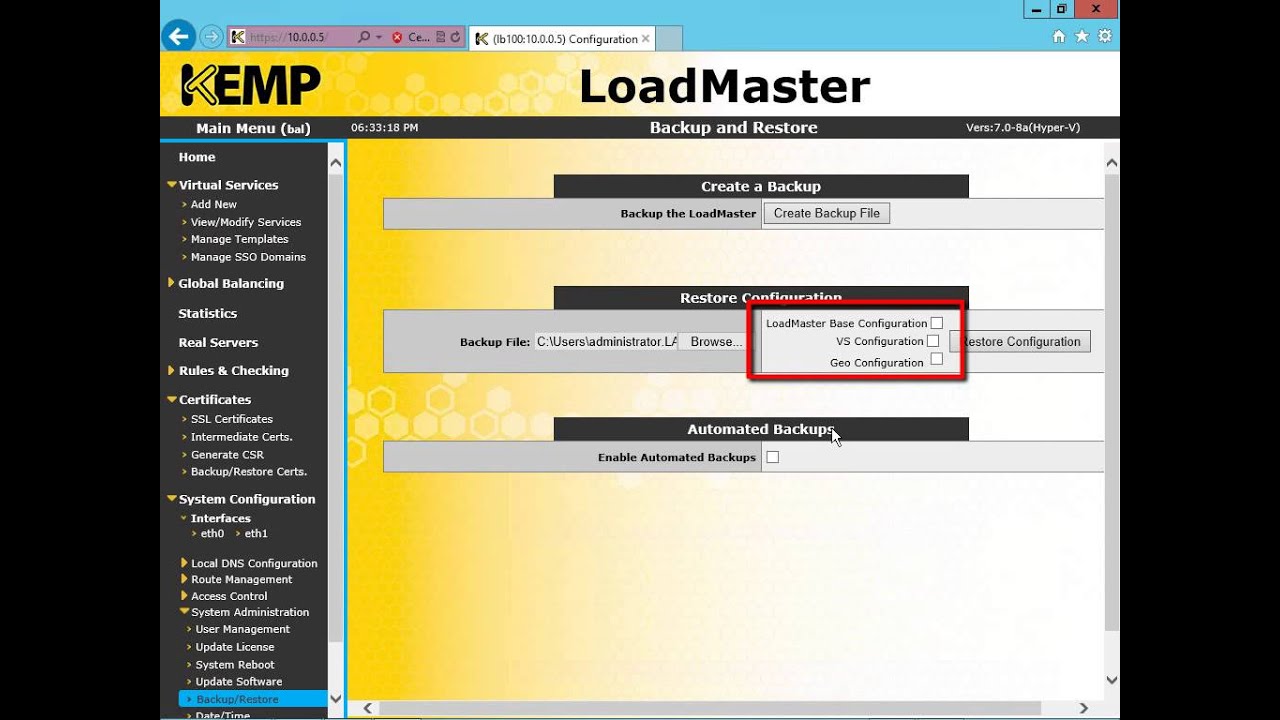The image size is (1280, 720).
Task: Open User Management link
Action: coord(243,629)
